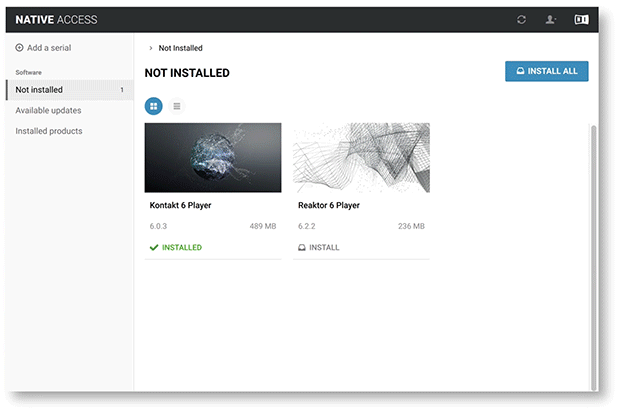Open the Not installed sidebar section
This screenshot has height=412, width=620.
pyautogui.click(x=40, y=90)
